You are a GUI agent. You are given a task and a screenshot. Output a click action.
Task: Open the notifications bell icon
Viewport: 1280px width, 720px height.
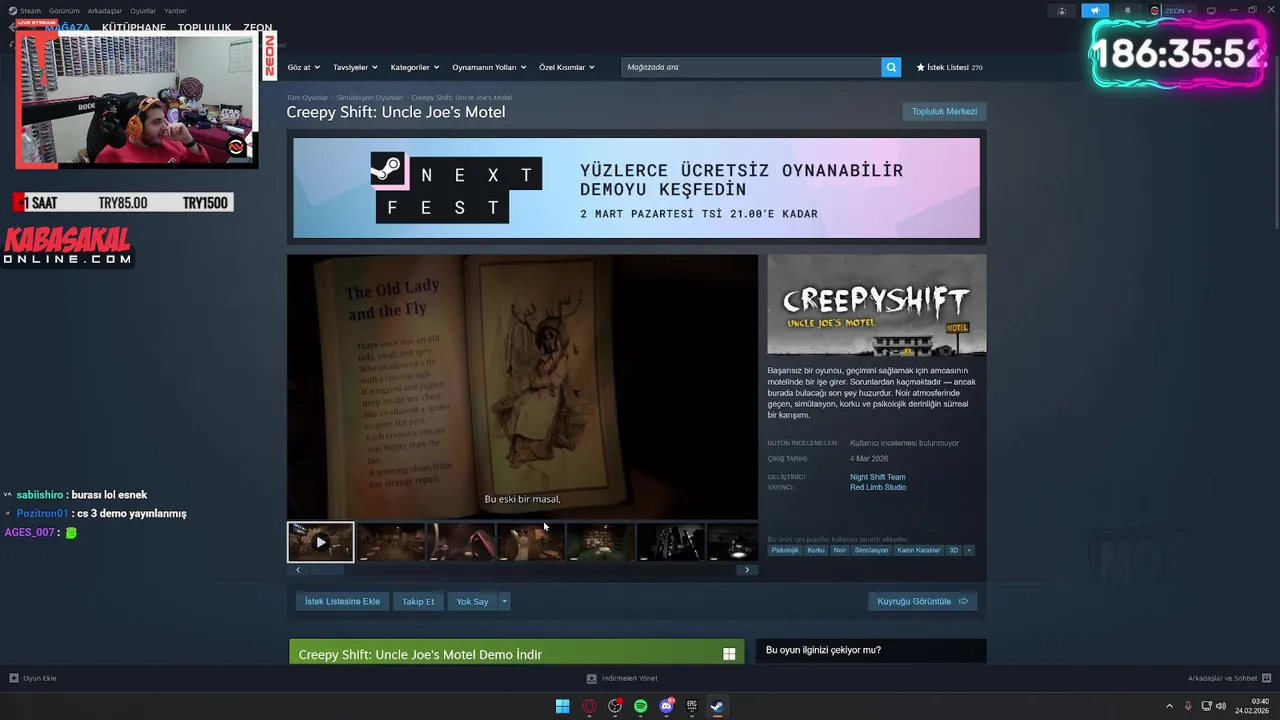coord(1127,11)
